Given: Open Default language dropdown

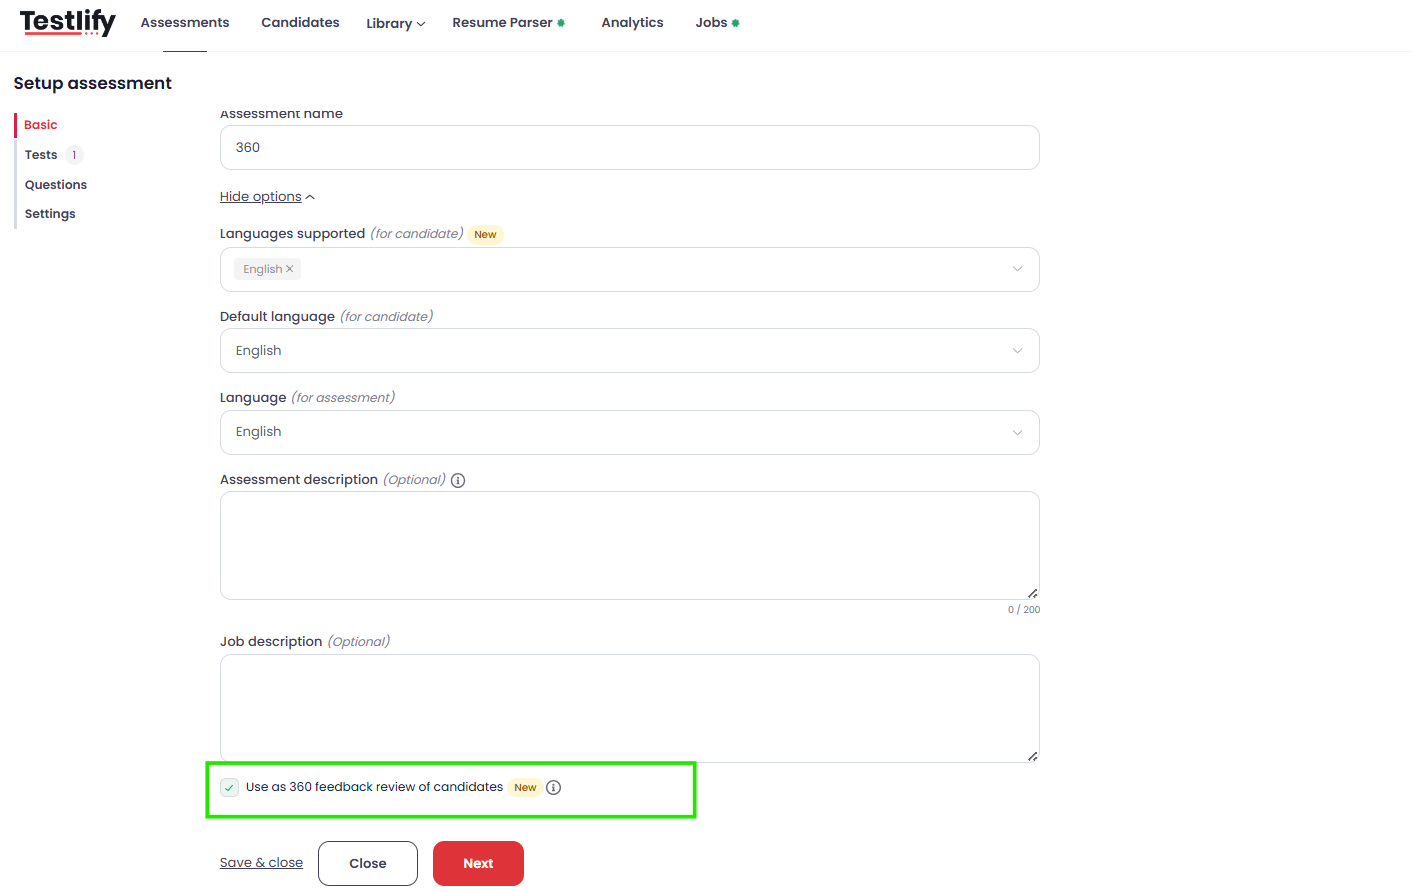Looking at the screenshot, I should tap(630, 351).
